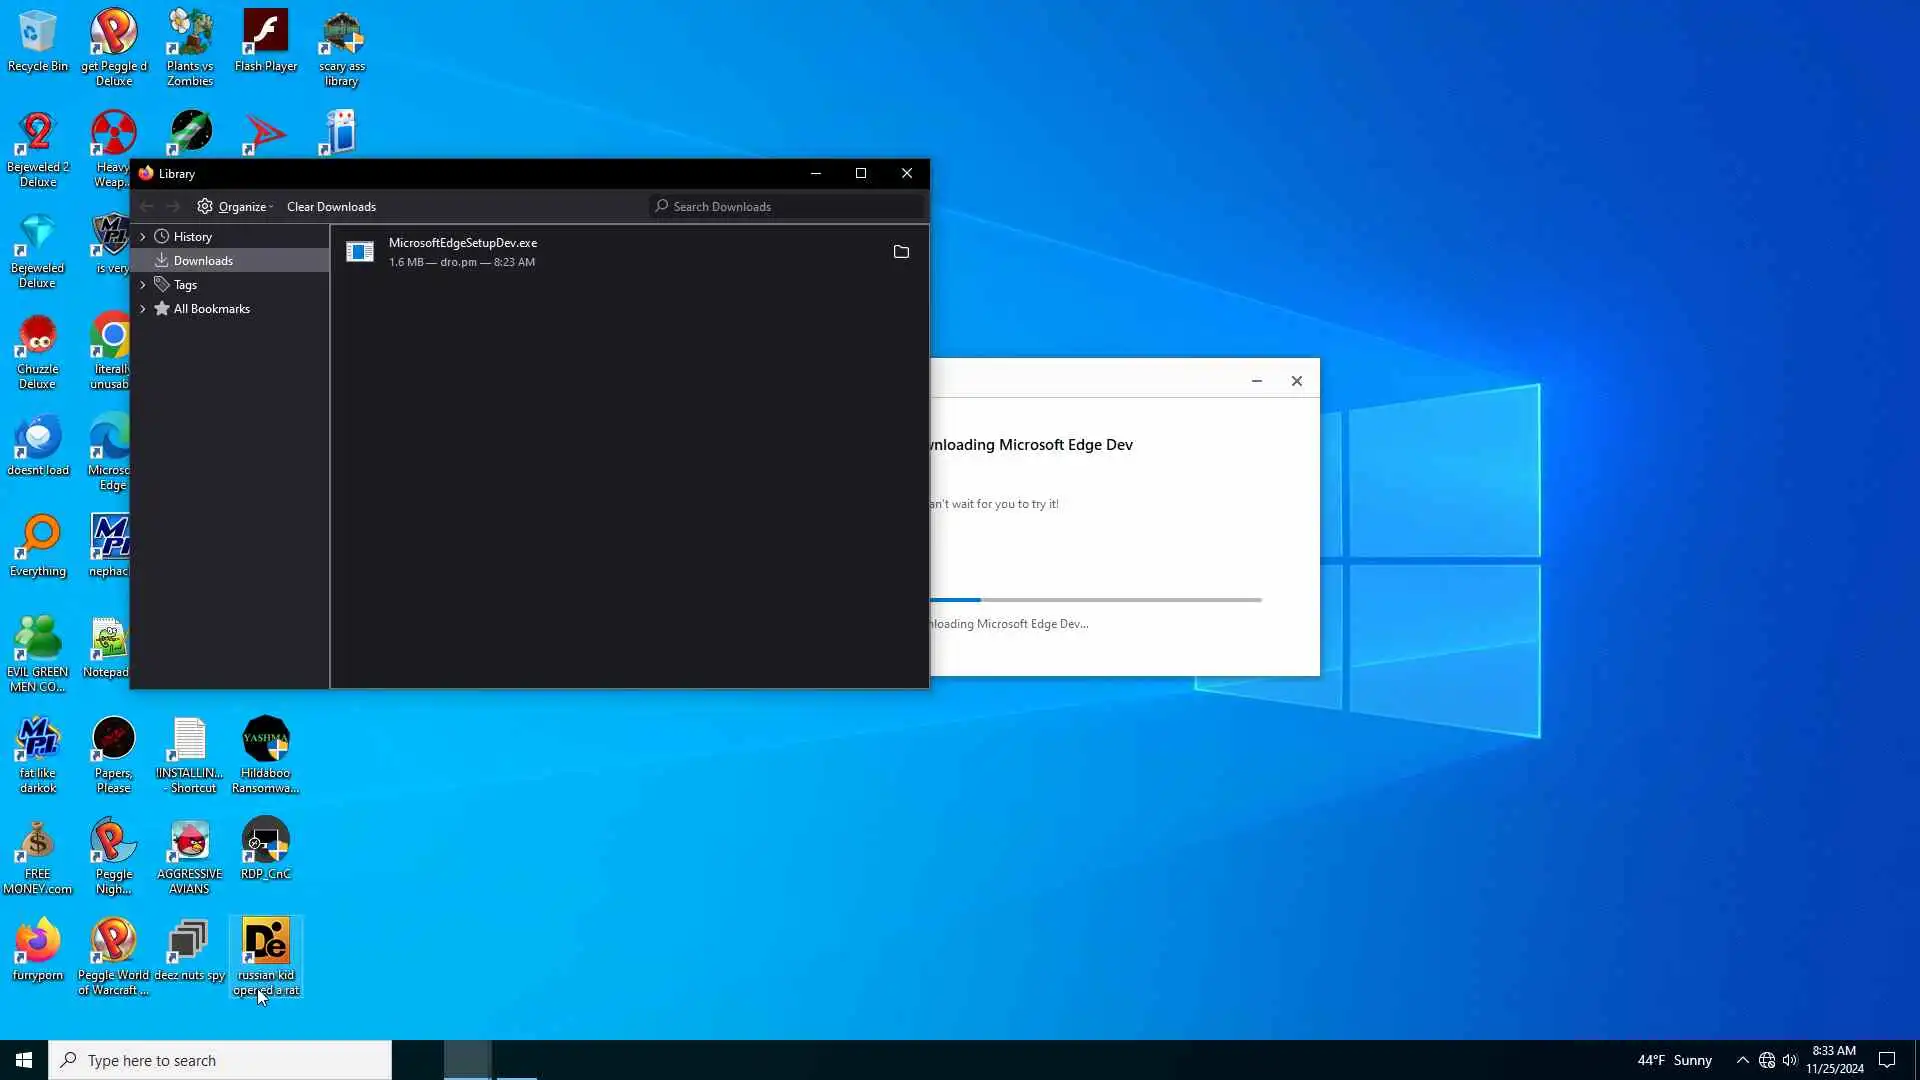Expand the Tags tree item
Screen dimensions: 1920x1080
point(143,285)
